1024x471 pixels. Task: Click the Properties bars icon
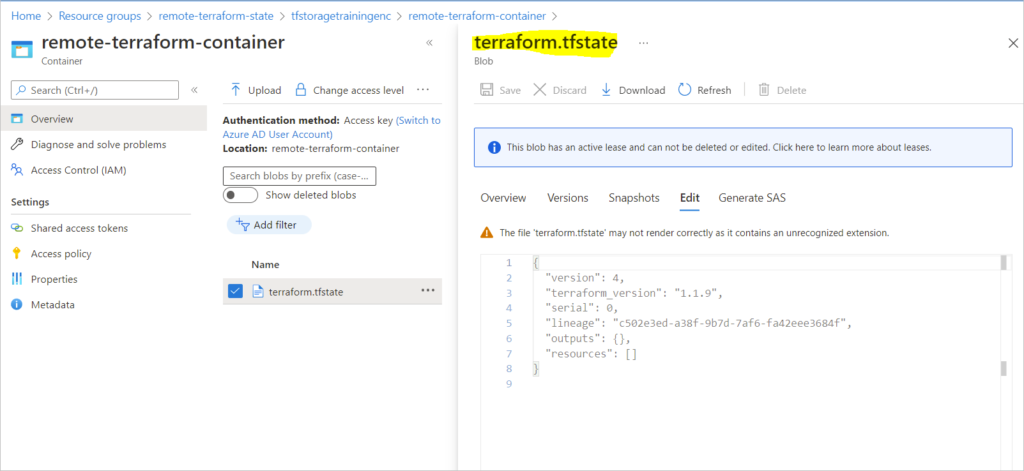click(17, 279)
